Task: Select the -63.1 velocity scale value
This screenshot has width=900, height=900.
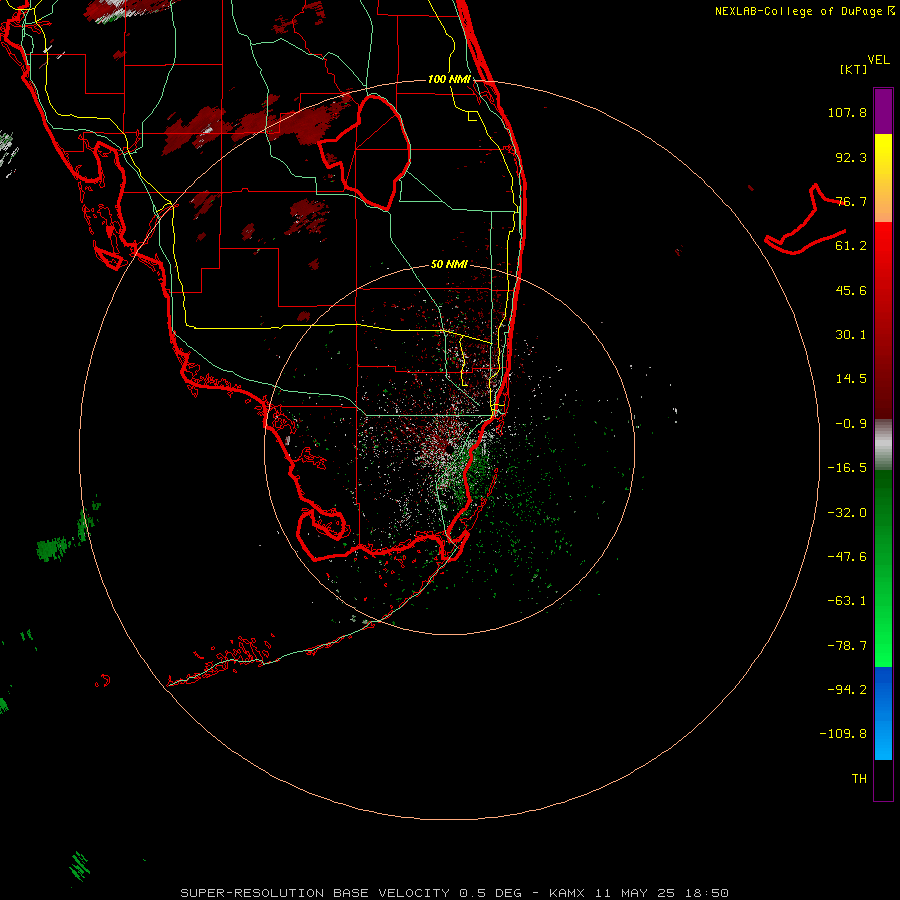Action: 847,601
